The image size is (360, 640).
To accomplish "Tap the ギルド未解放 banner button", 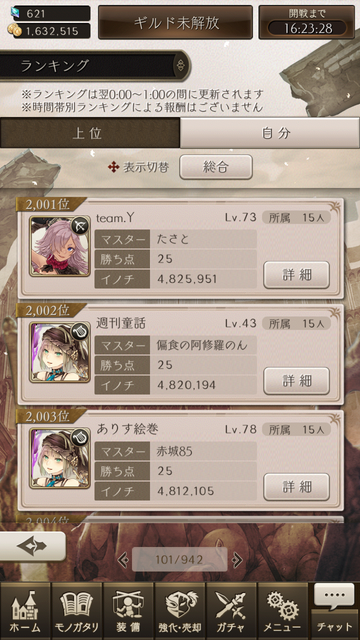I will click(x=175, y=22).
